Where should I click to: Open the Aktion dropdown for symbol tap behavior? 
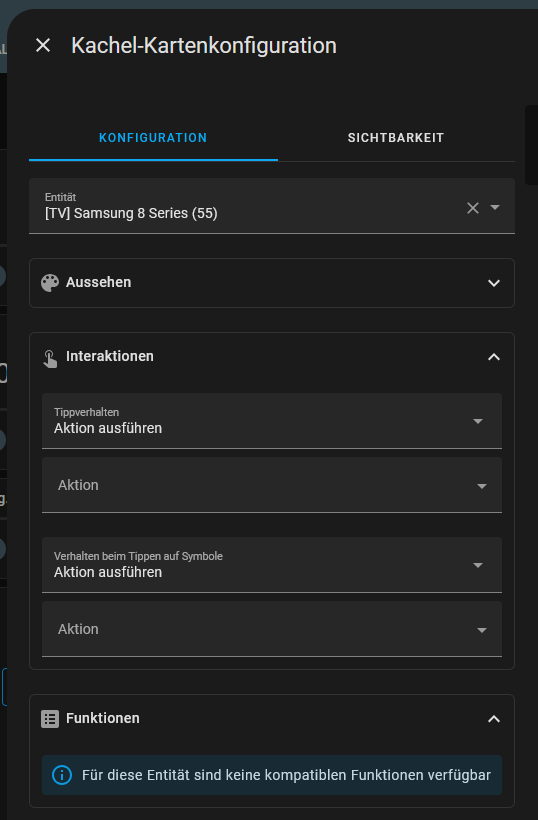coord(272,629)
